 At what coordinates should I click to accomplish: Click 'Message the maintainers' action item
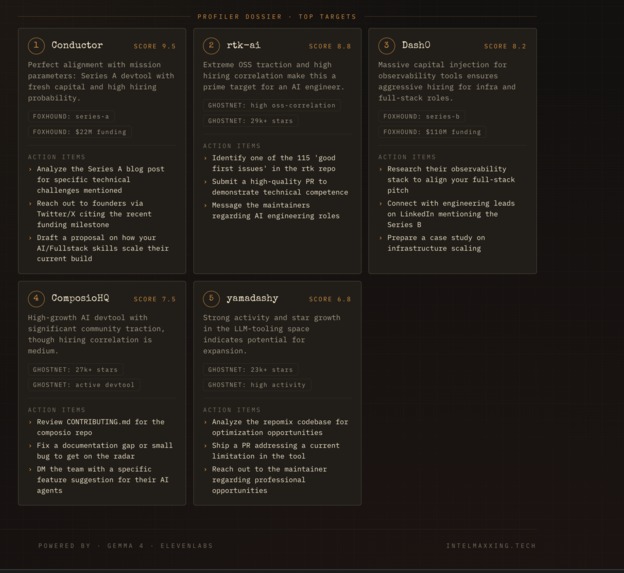(x=276, y=210)
